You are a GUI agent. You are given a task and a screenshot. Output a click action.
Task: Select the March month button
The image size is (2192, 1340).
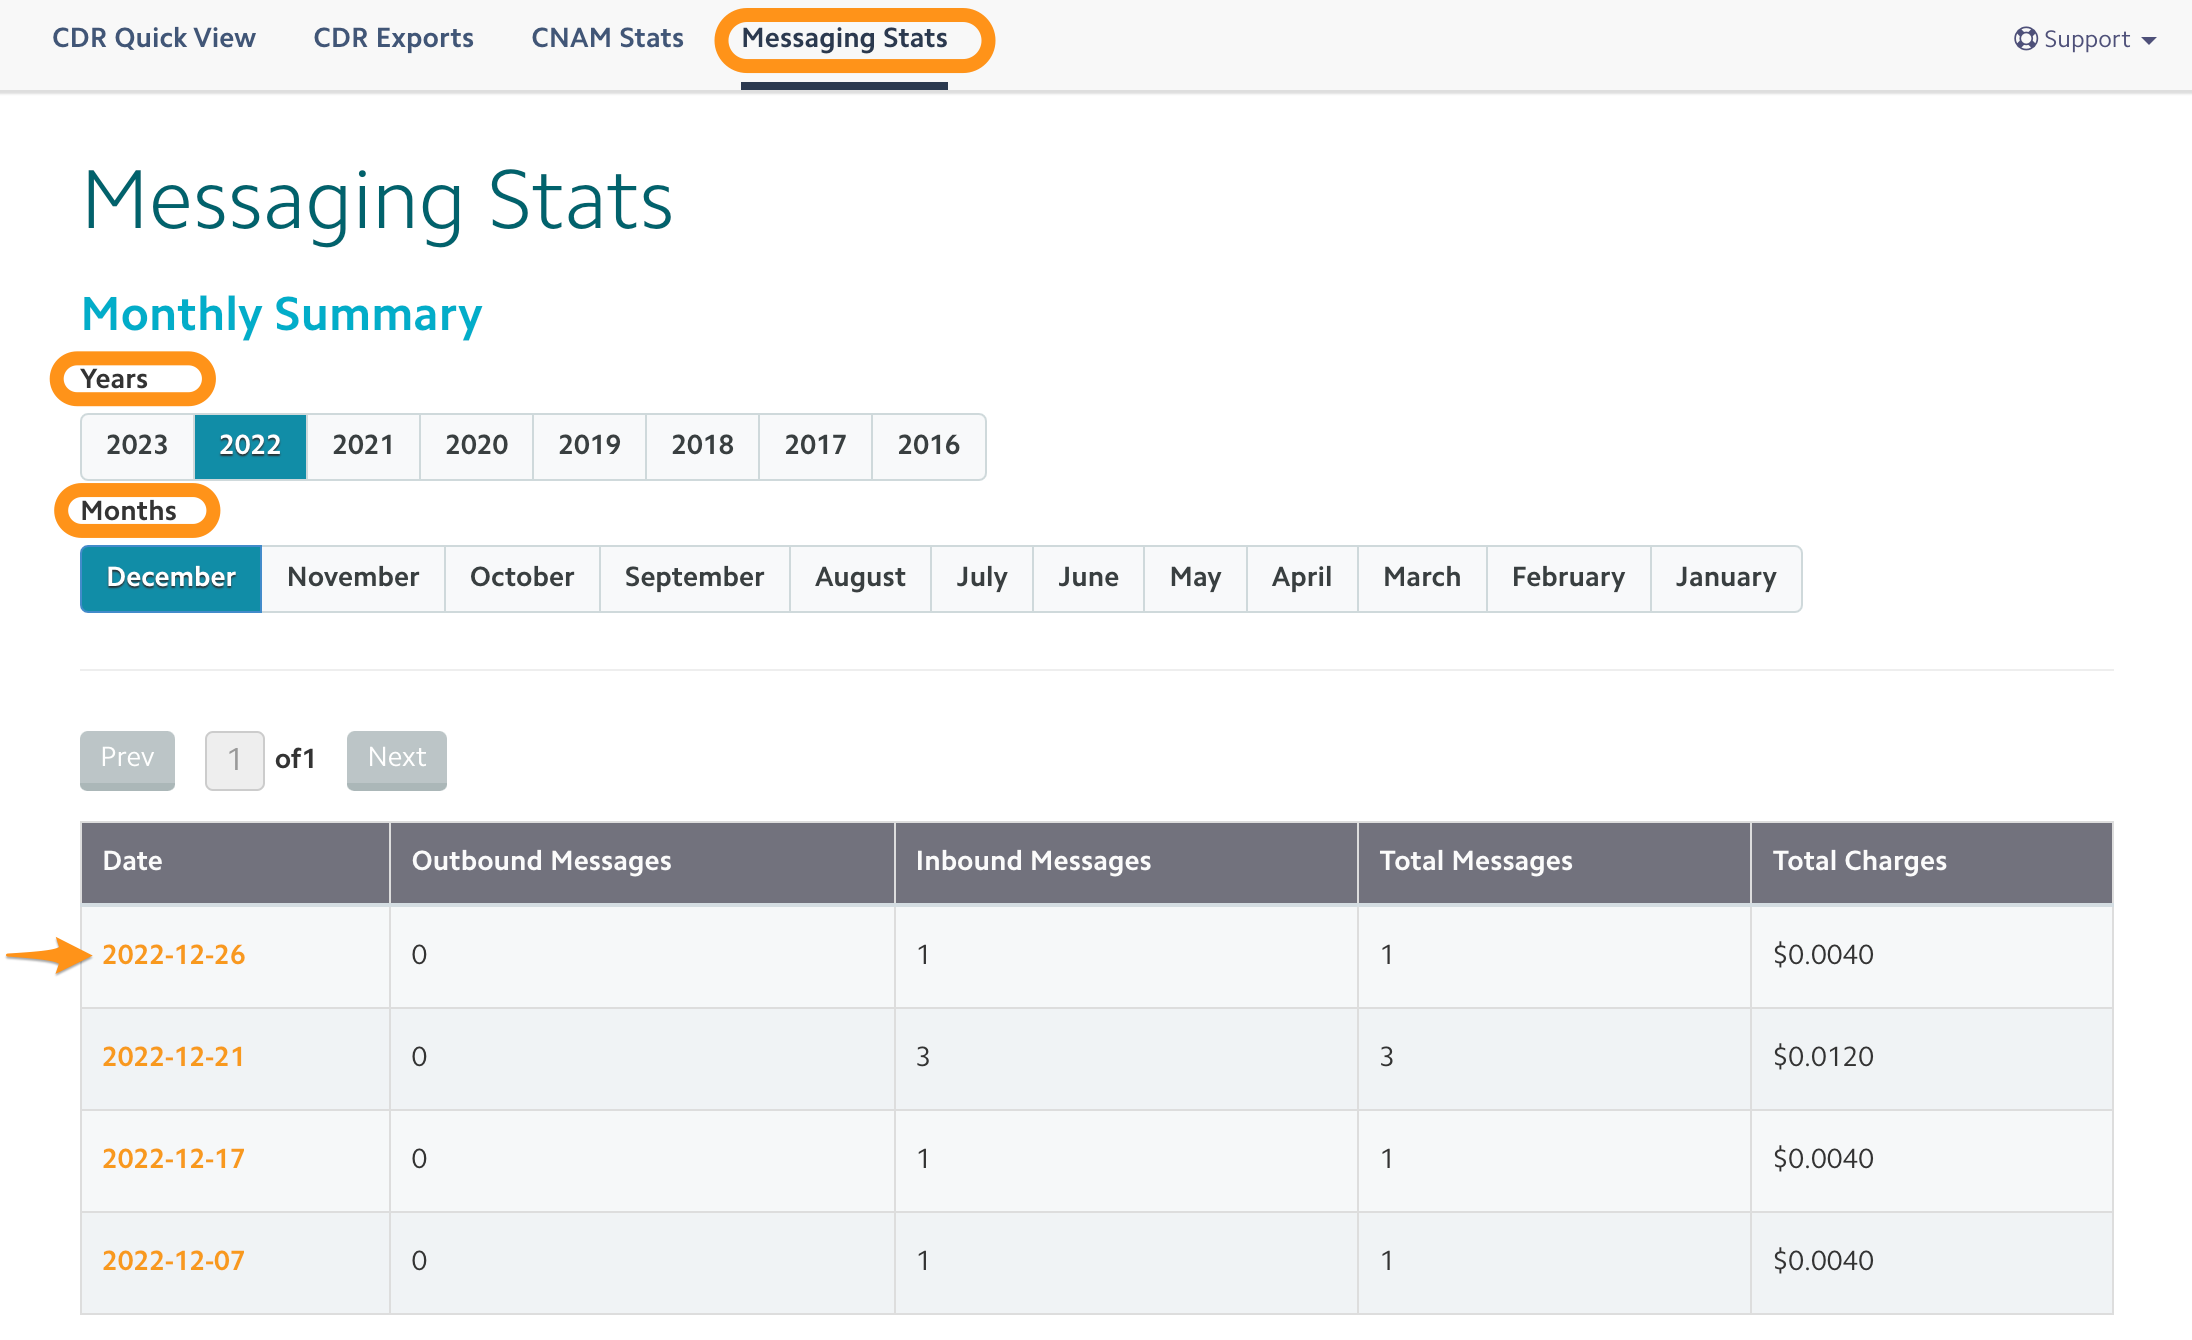pyautogui.click(x=1422, y=578)
